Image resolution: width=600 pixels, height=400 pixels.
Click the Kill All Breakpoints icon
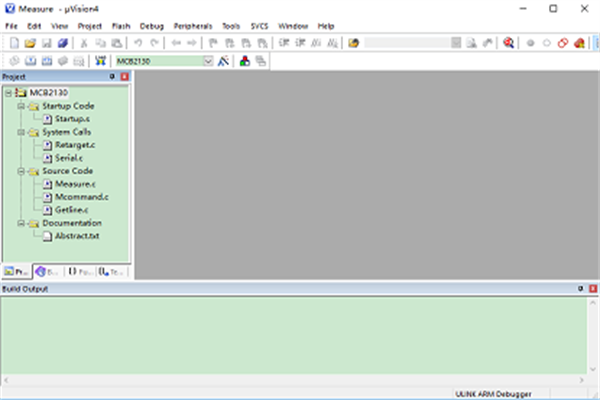pyautogui.click(x=579, y=43)
